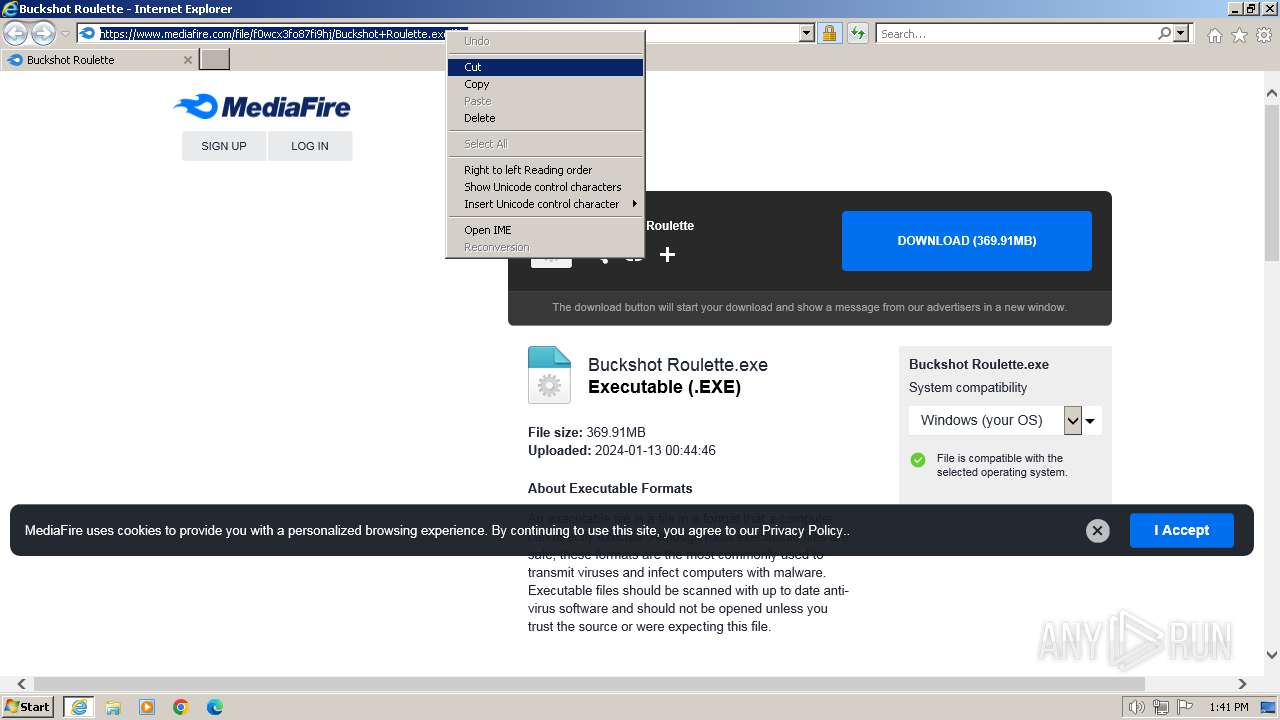Click the About Executable Formats heading

coord(610,488)
